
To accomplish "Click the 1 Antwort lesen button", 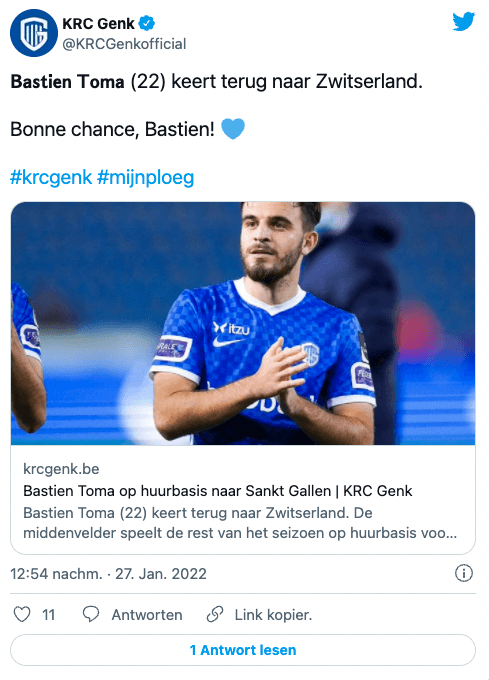I will (243, 650).
